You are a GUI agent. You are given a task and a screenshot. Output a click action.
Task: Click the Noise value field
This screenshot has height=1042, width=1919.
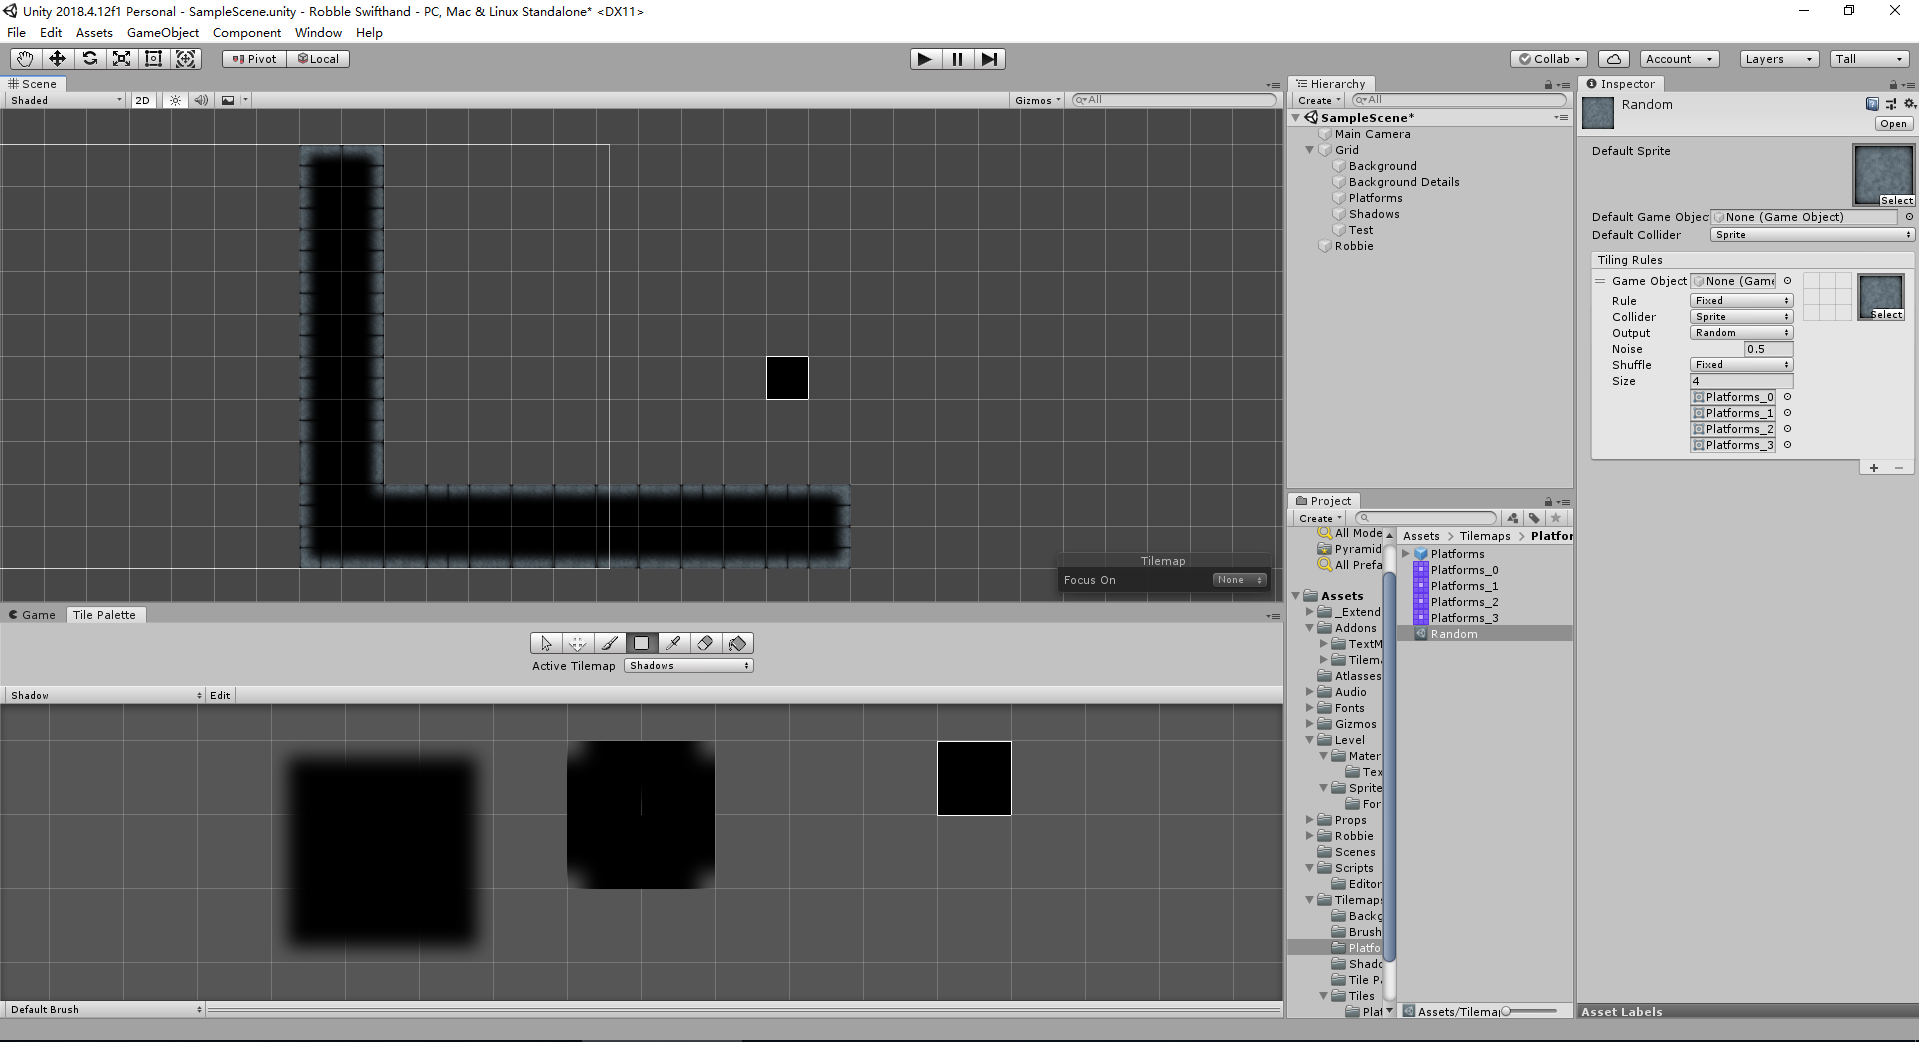click(x=1768, y=349)
